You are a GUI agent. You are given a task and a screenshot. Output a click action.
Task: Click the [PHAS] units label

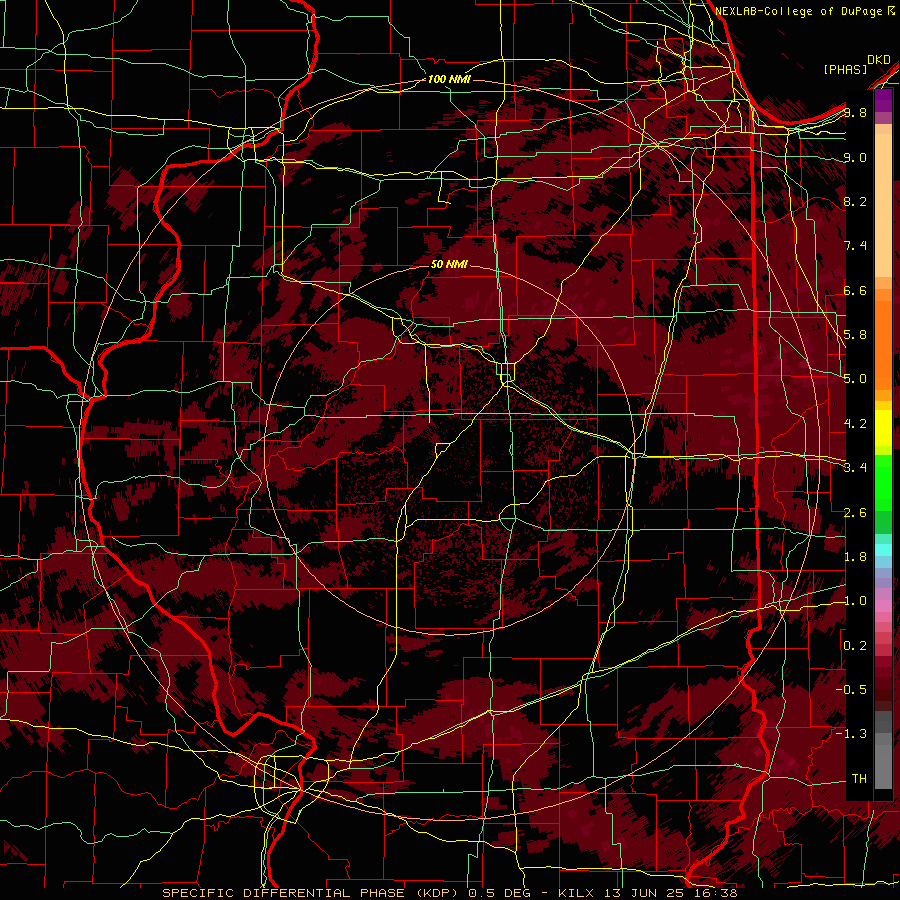coord(845,69)
